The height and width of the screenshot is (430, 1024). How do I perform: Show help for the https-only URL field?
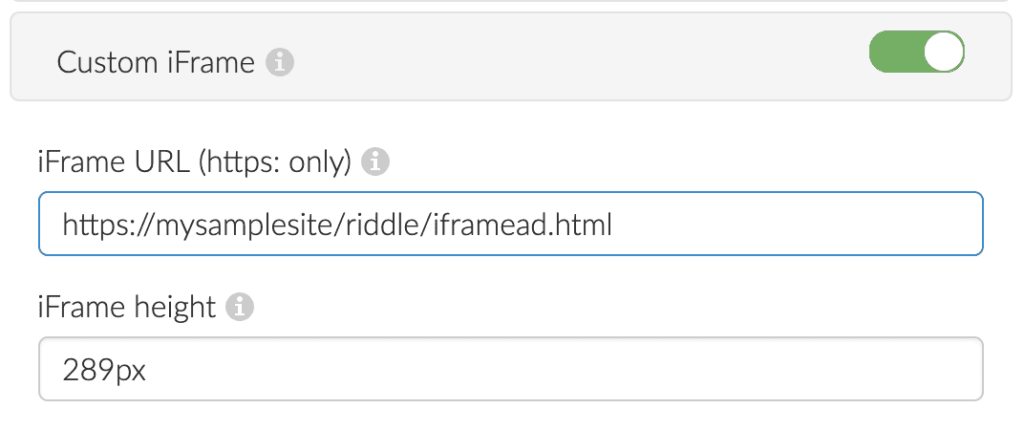[376, 162]
